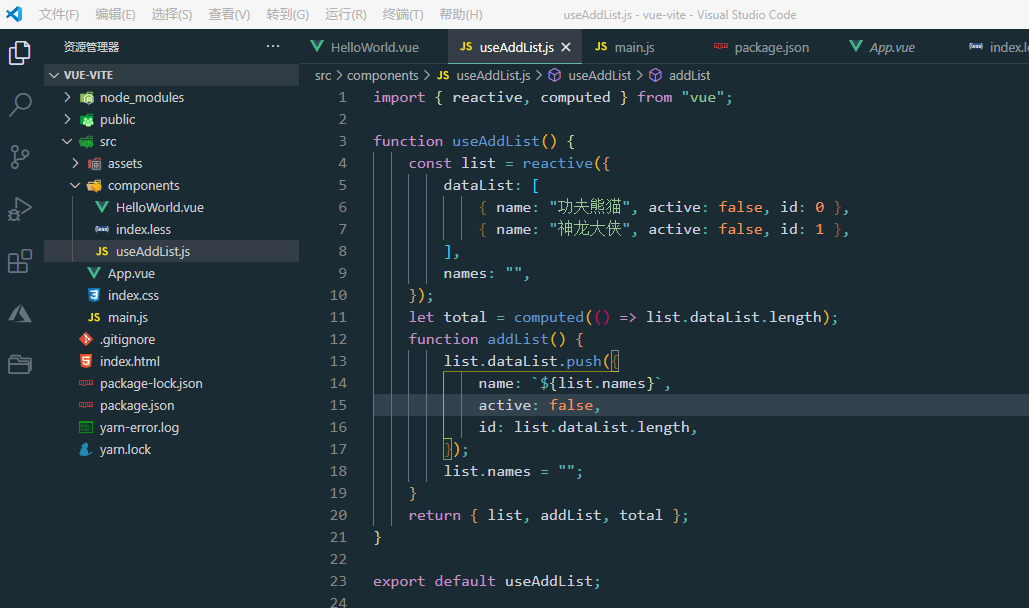This screenshot has width=1029, height=608.
Task: Open the 终端(T) menu
Action: tap(403, 14)
